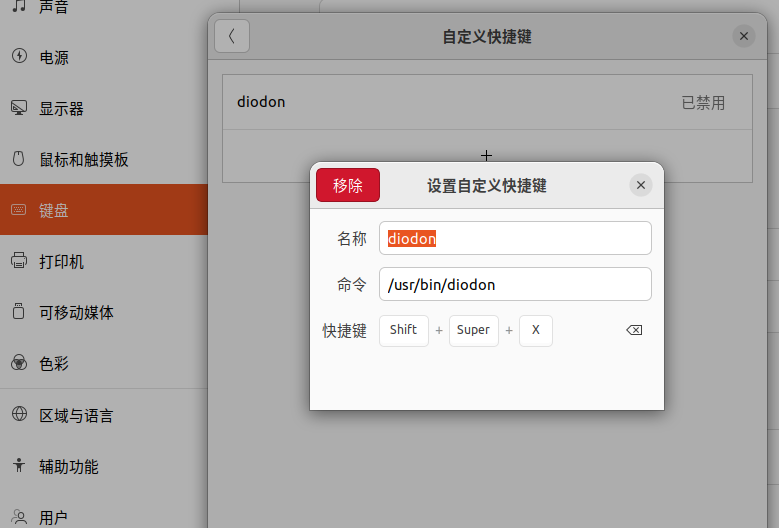Click the 快捷键 label

coord(344,331)
